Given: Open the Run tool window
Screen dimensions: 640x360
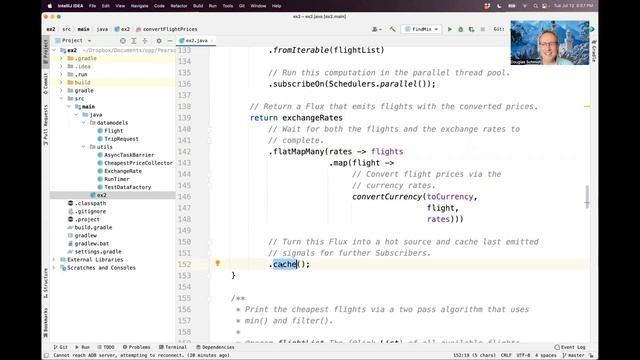Looking at the screenshot, I should pos(82,347).
